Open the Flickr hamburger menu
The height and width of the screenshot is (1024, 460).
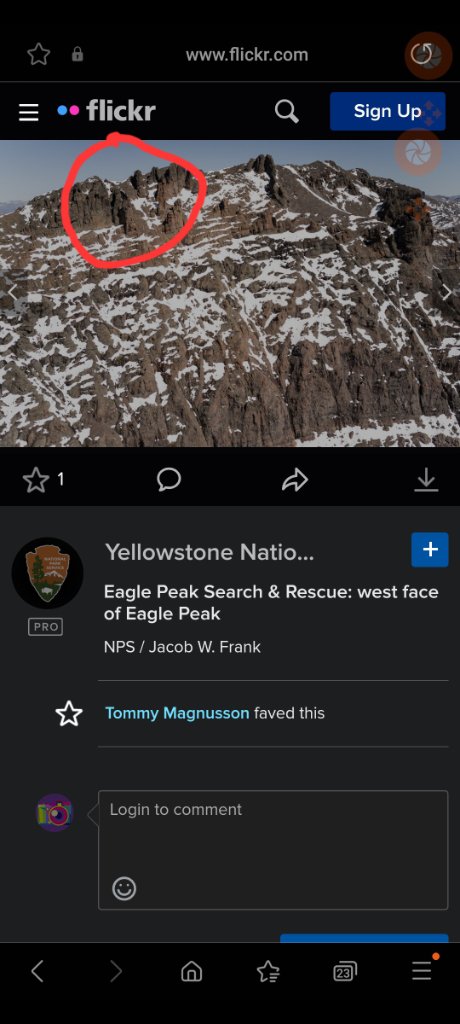pos(28,112)
